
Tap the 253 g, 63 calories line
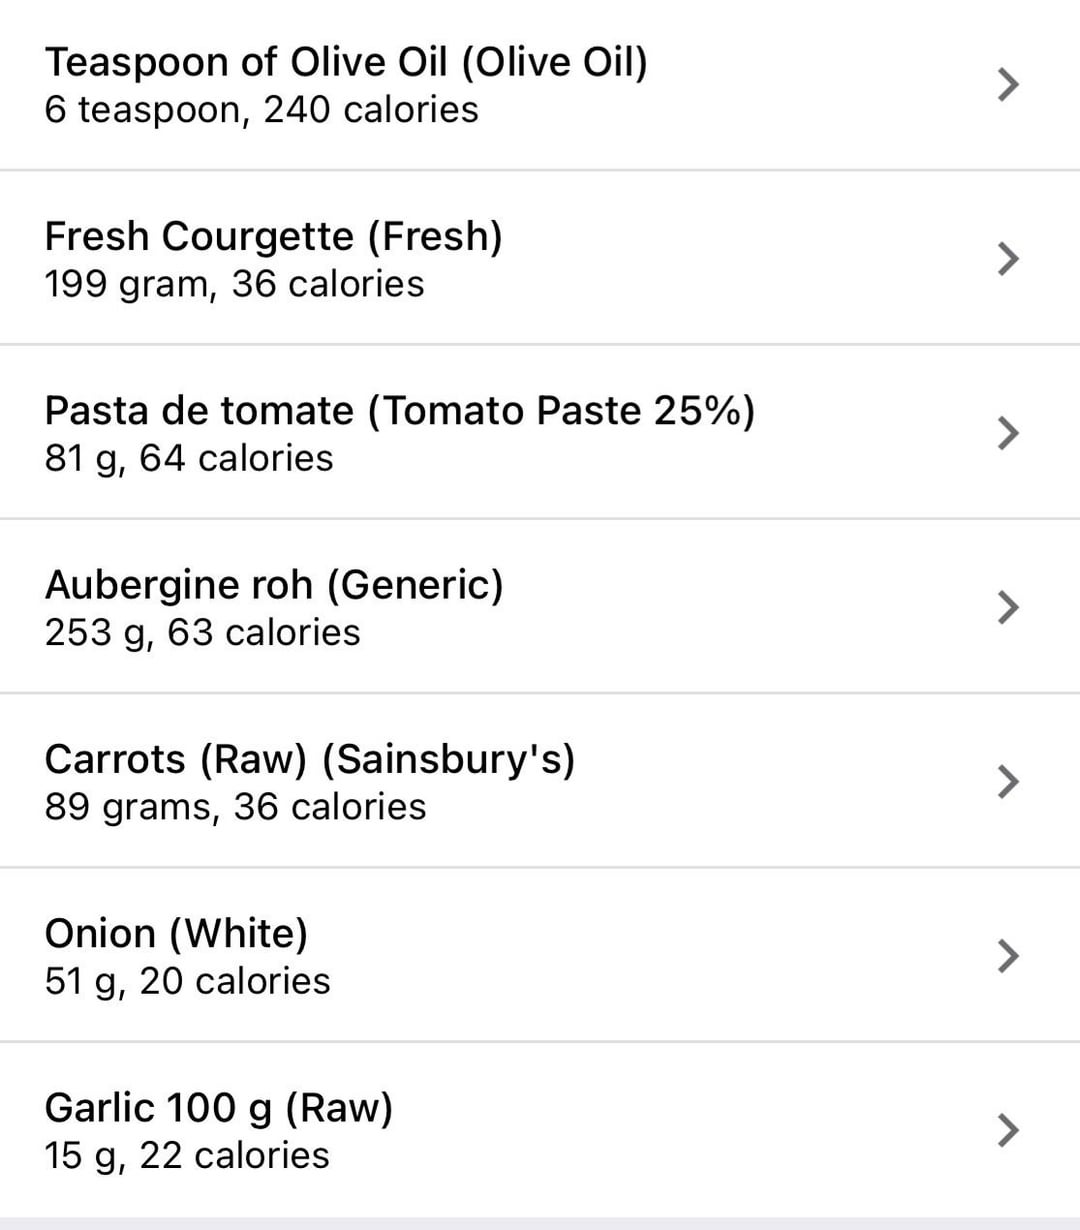202,632
